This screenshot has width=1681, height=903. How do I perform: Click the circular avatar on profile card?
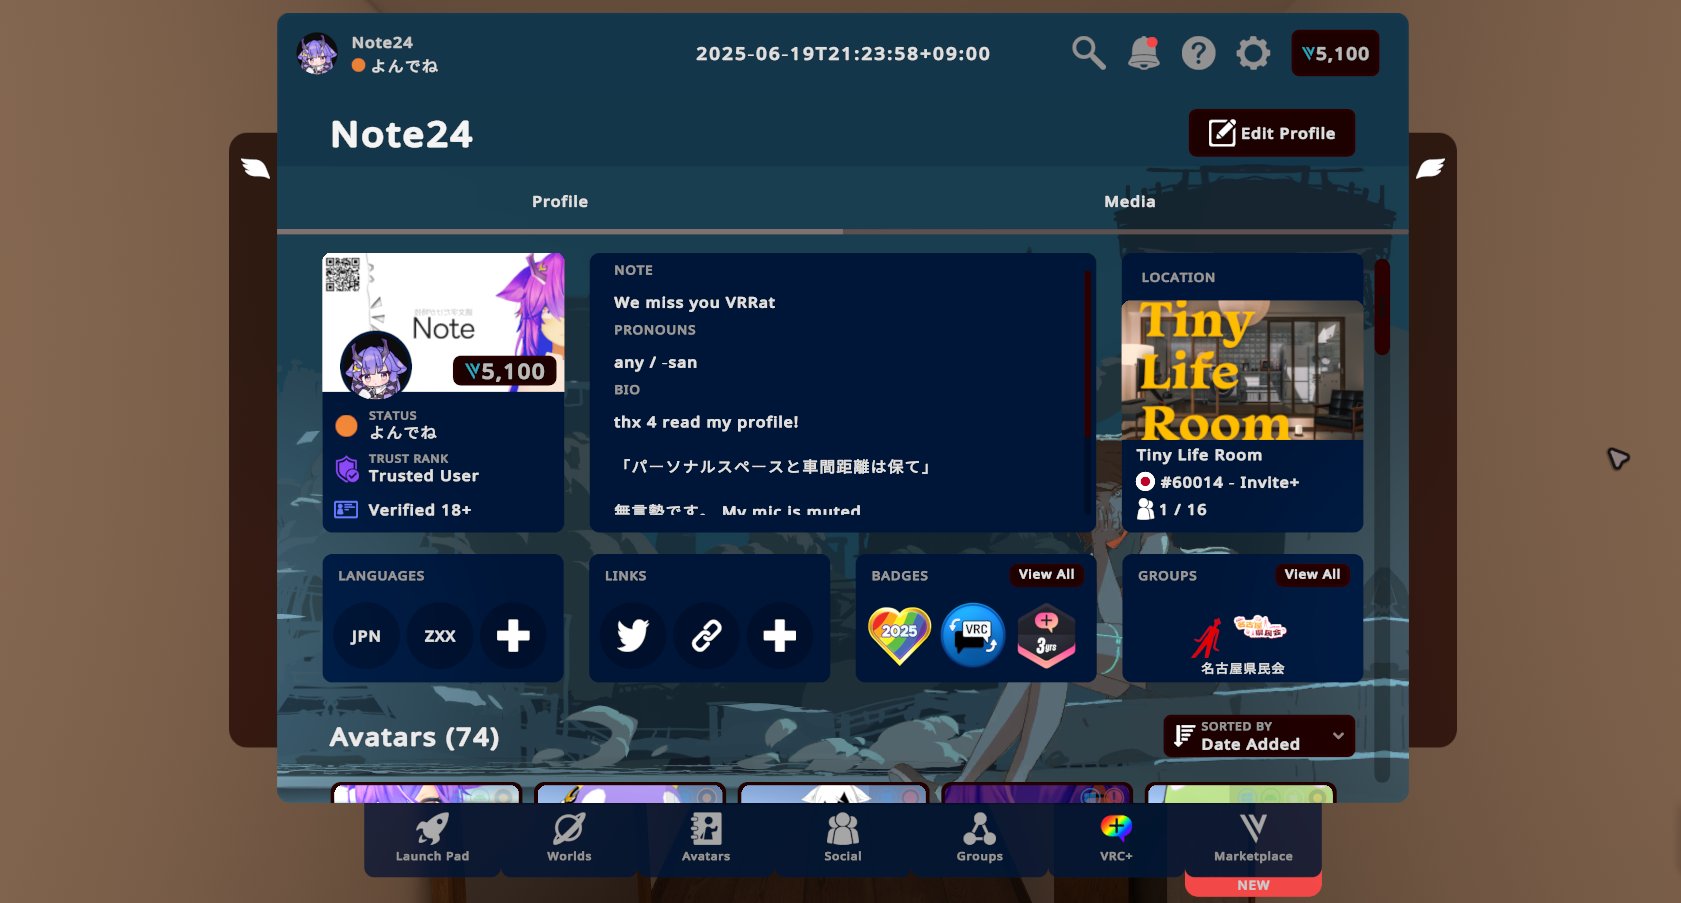[376, 365]
